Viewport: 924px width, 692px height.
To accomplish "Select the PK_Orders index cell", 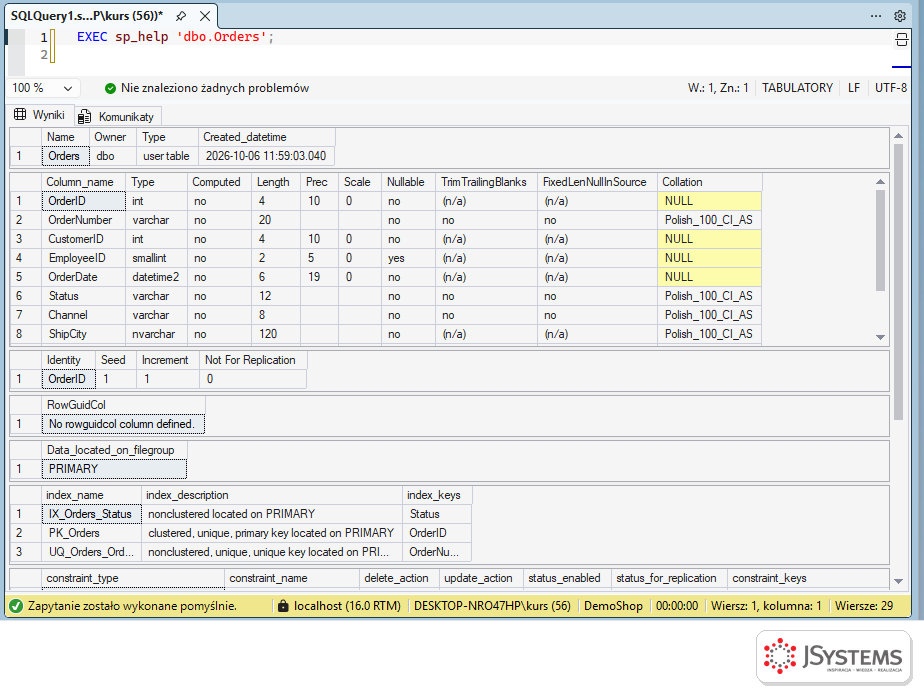I will pyautogui.click(x=91, y=533).
